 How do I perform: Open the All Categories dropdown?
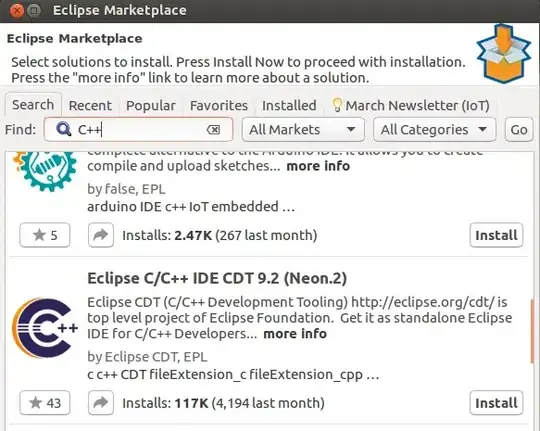[435, 130]
